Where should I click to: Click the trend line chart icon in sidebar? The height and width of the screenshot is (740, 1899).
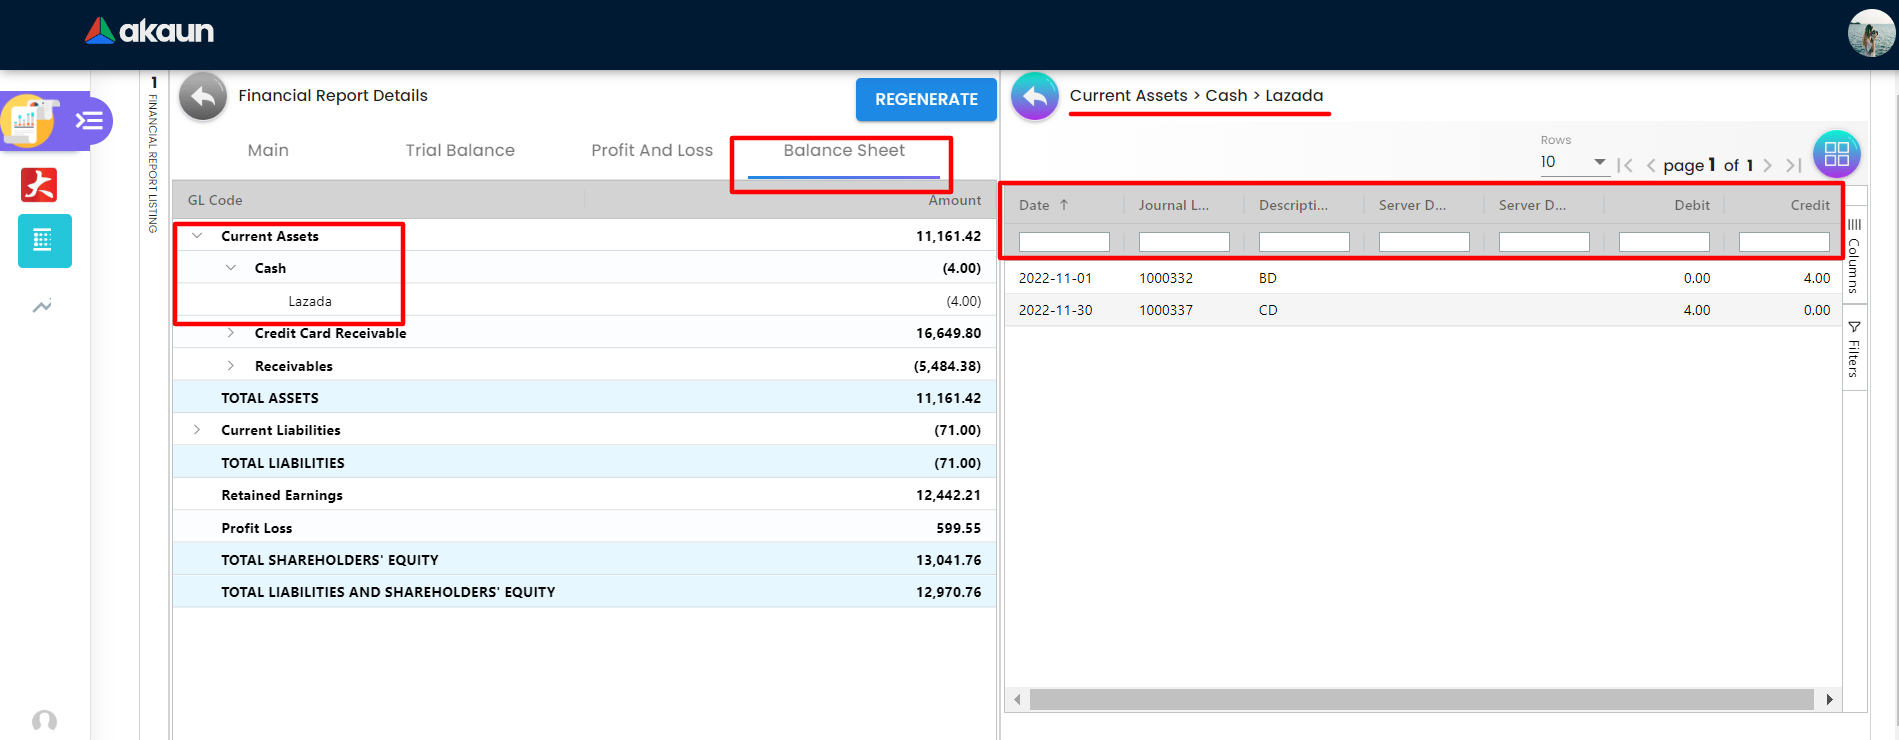click(42, 307)
